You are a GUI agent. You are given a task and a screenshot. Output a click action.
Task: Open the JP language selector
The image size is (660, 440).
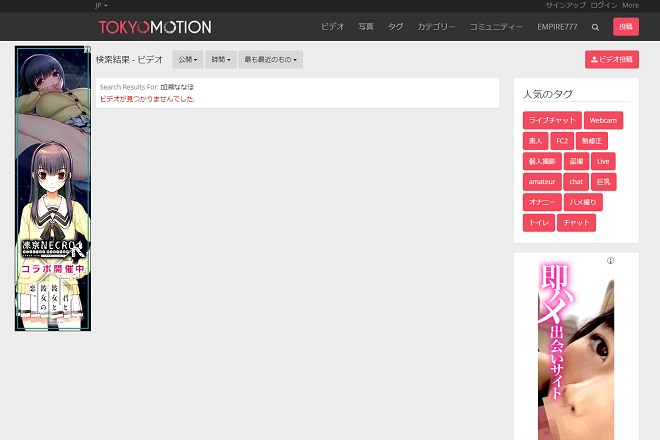[x=100, y=5]
